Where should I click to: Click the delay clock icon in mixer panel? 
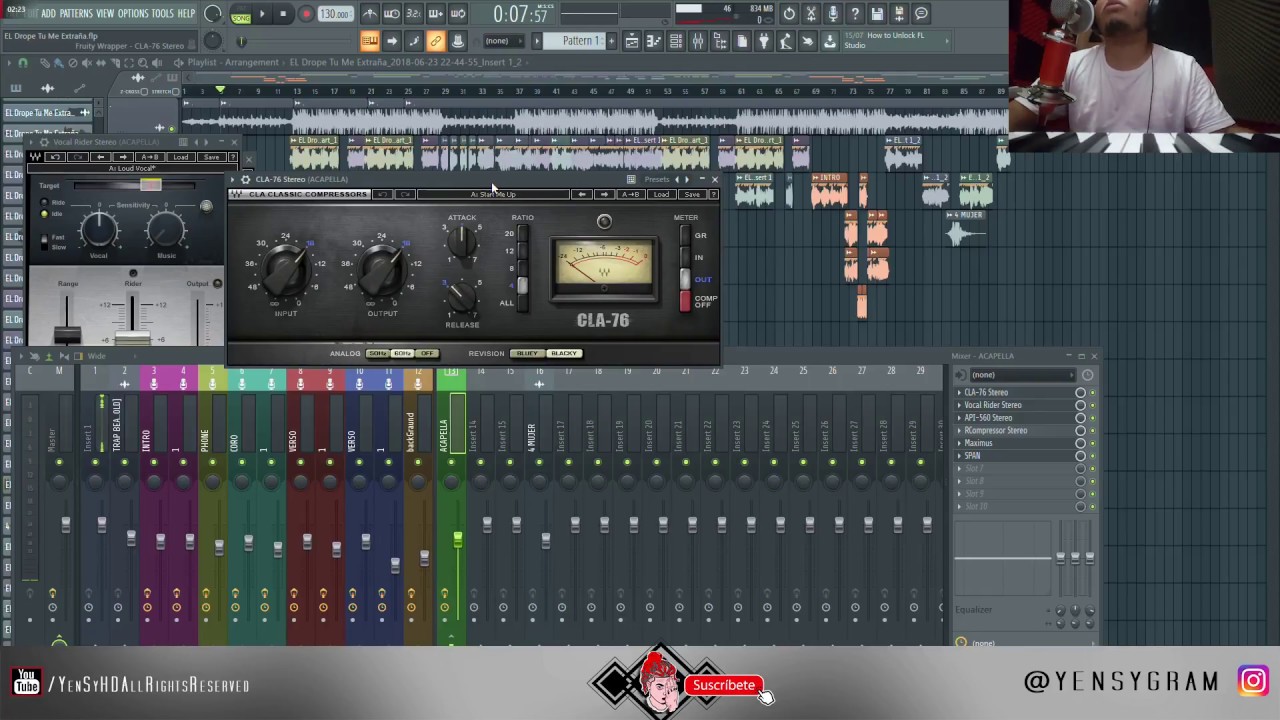point(1087,375)
